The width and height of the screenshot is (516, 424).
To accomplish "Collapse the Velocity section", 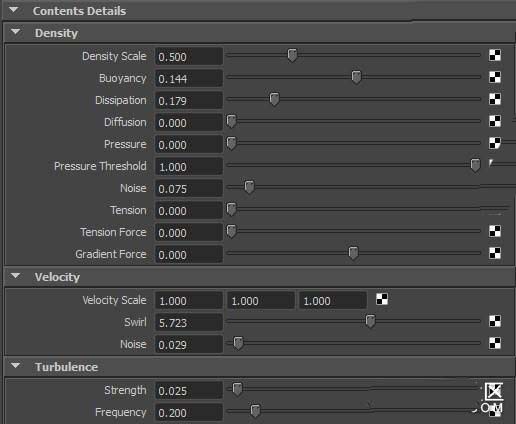I will click(x=15, y=276).
